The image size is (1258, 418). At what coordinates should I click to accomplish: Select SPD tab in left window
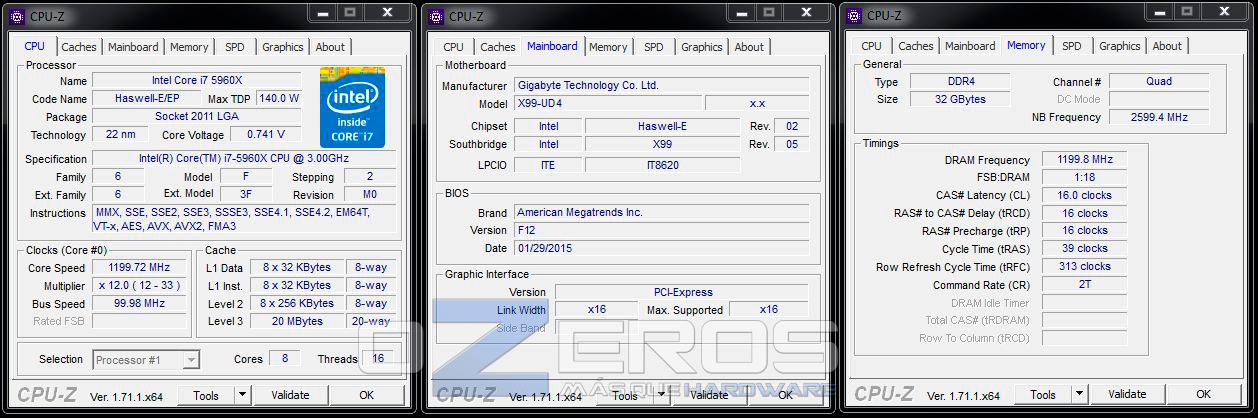235,47
